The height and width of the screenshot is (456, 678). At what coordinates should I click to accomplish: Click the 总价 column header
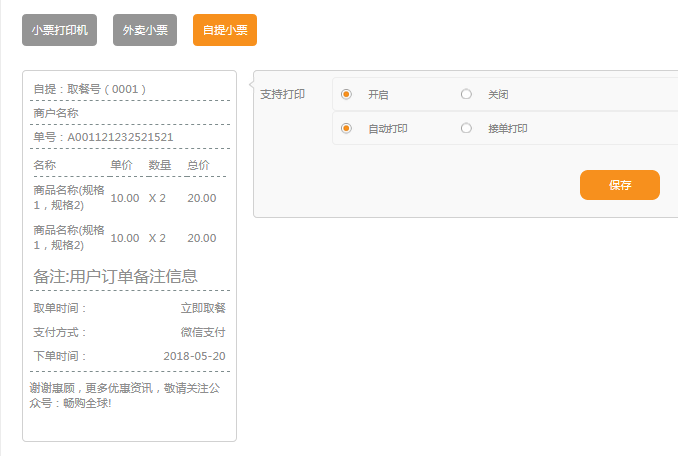coord(198,164)
